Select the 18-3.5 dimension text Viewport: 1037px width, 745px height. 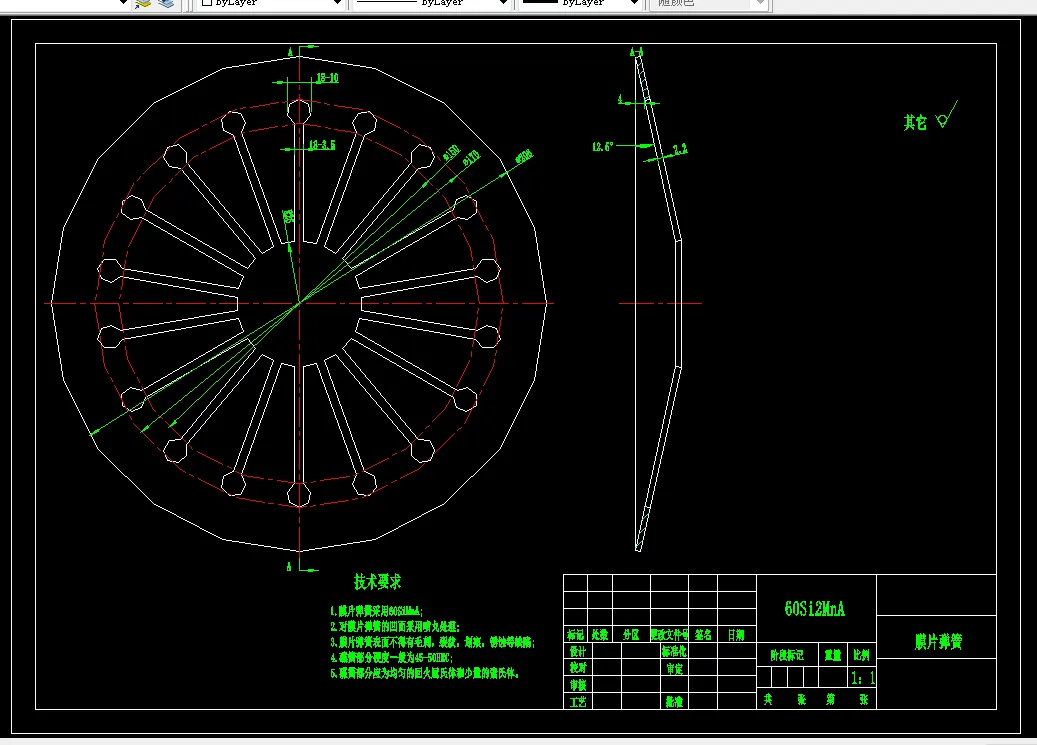pos(322,144)
